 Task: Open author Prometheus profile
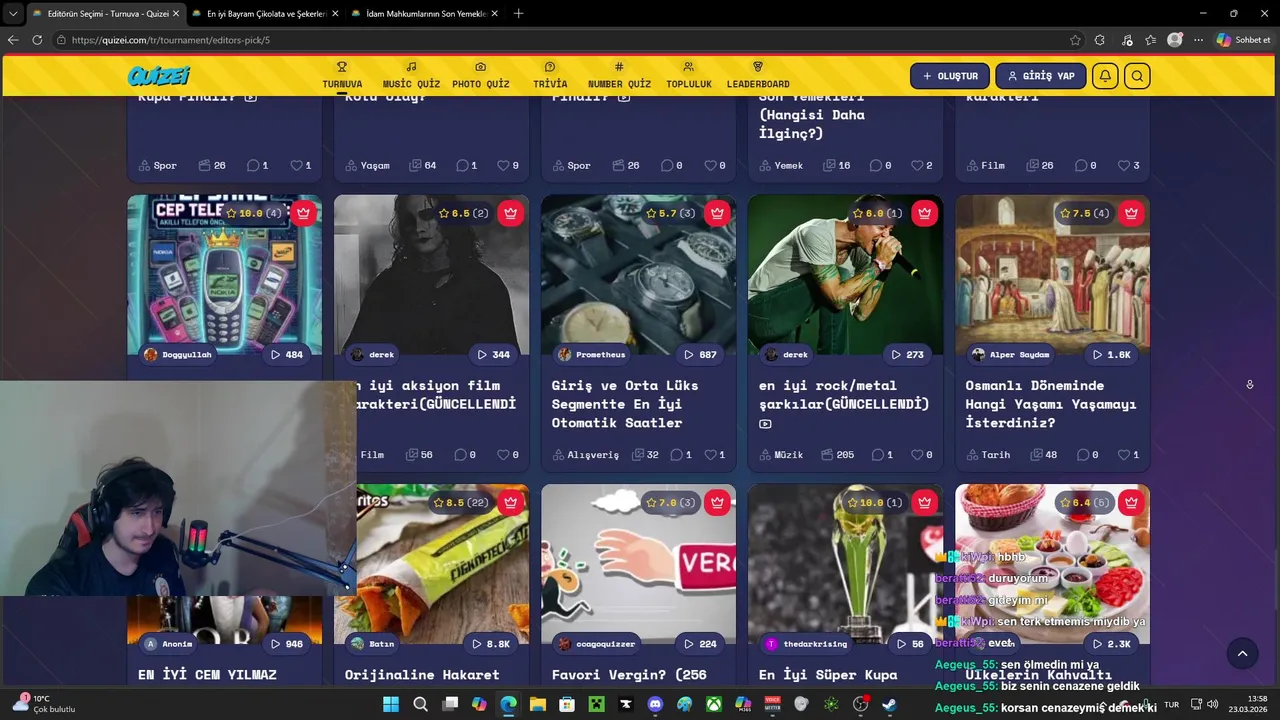coord(592,355)
